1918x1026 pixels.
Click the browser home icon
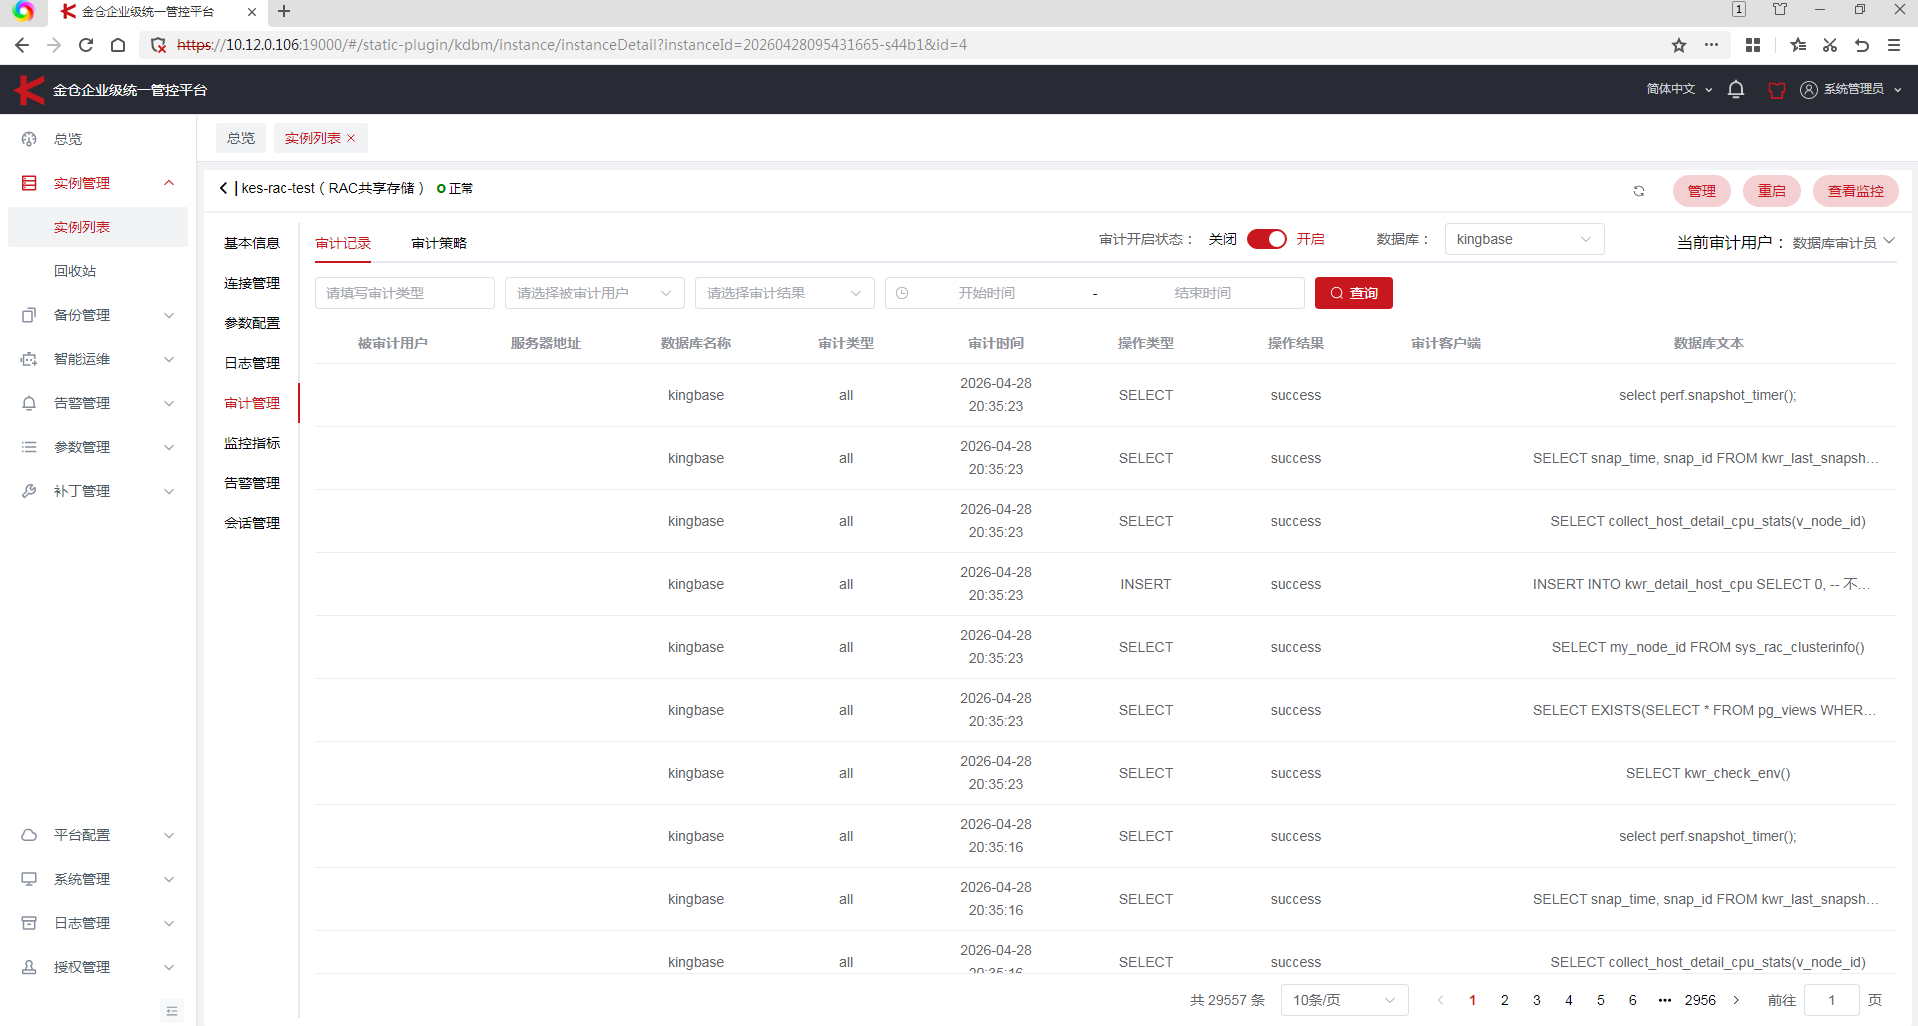pos(118,45)
